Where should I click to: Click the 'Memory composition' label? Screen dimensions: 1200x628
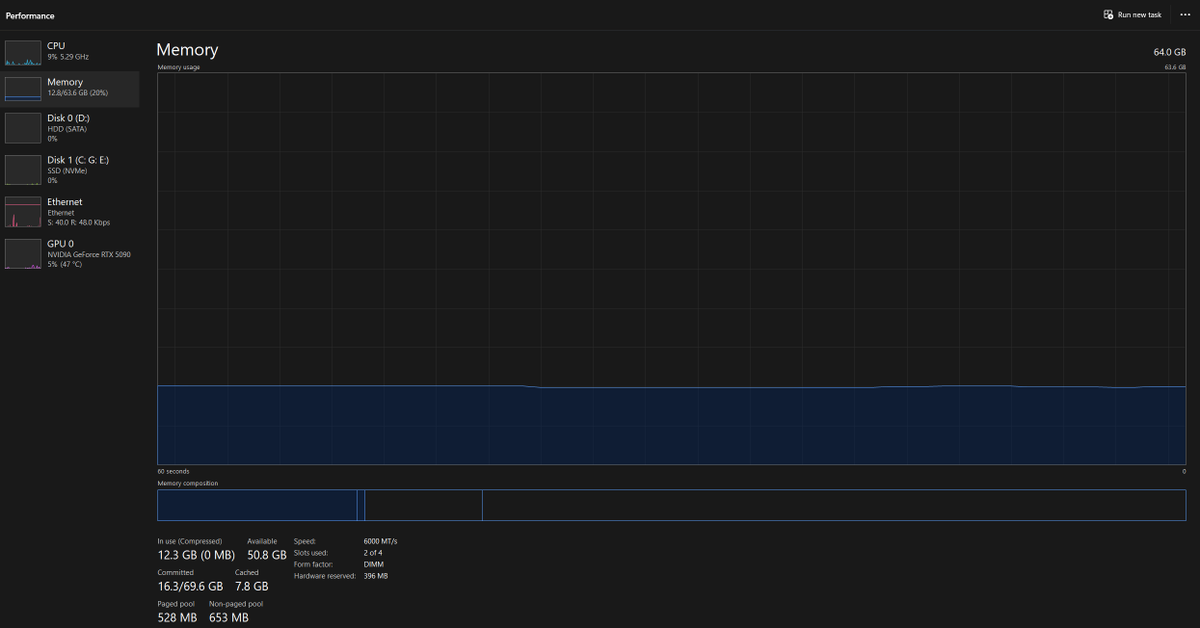point(187,483)
